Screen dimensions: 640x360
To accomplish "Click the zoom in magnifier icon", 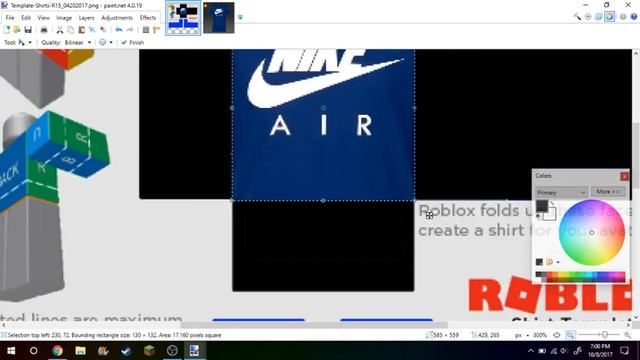I will tap(627, 335).
